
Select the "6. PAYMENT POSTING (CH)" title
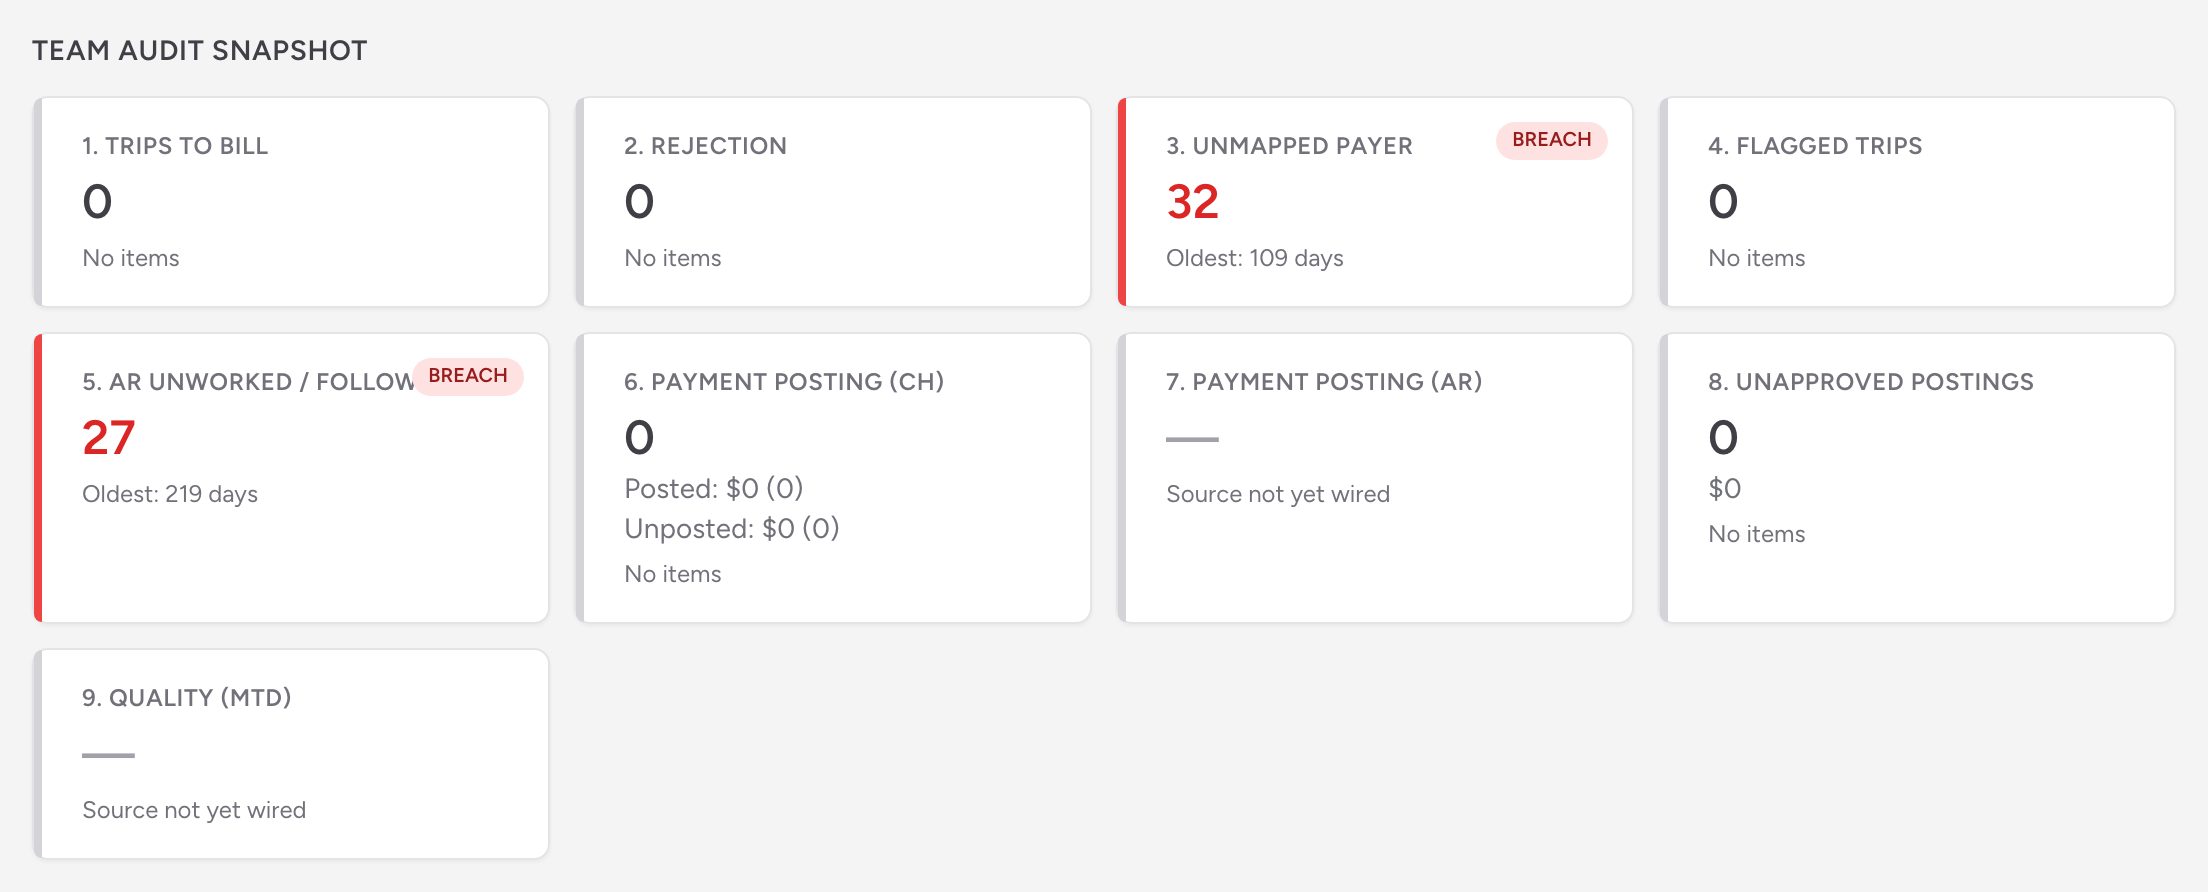pos(784,382)
